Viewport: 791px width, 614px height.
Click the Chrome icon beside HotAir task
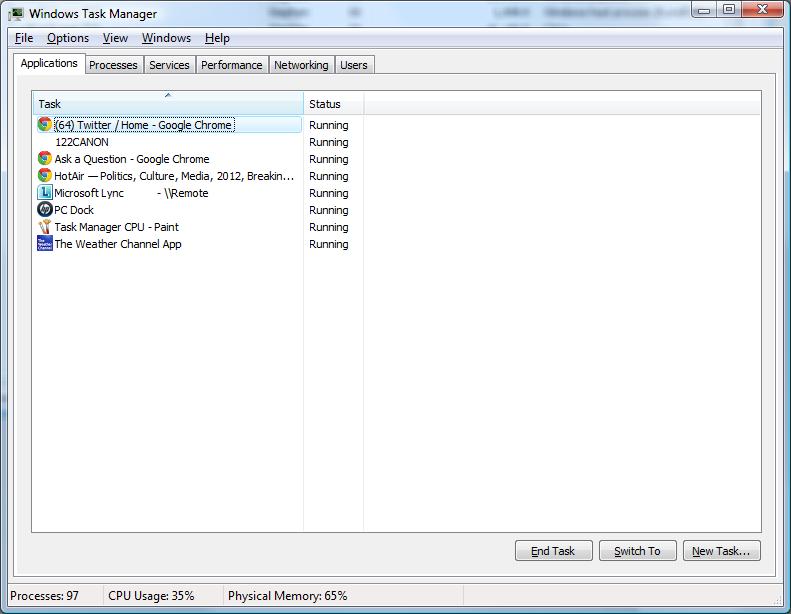point(44,176)
